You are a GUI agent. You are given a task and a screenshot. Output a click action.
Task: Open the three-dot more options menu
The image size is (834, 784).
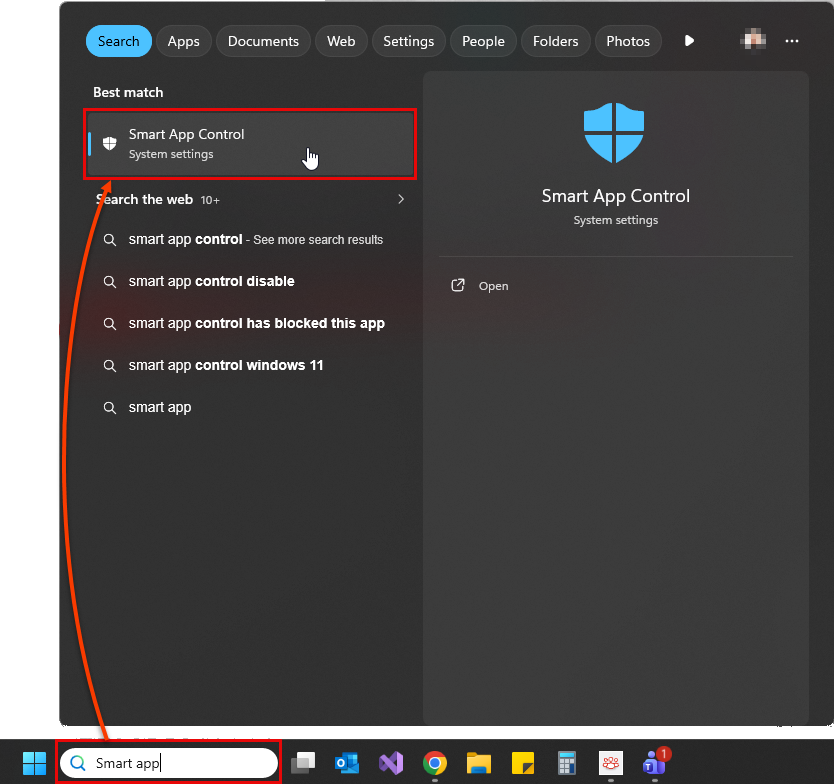(x=792, y=41)
